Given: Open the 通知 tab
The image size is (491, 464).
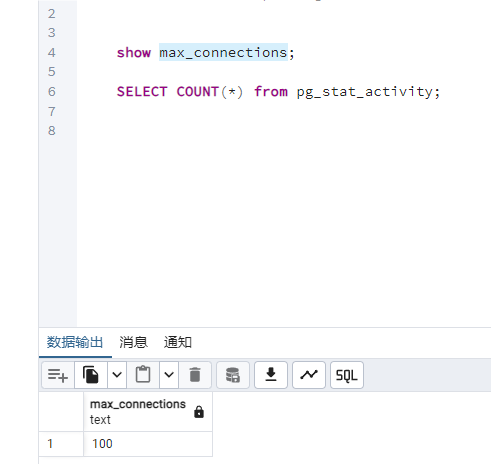Looking at the screenshot, I should click(x=178, y=342).
